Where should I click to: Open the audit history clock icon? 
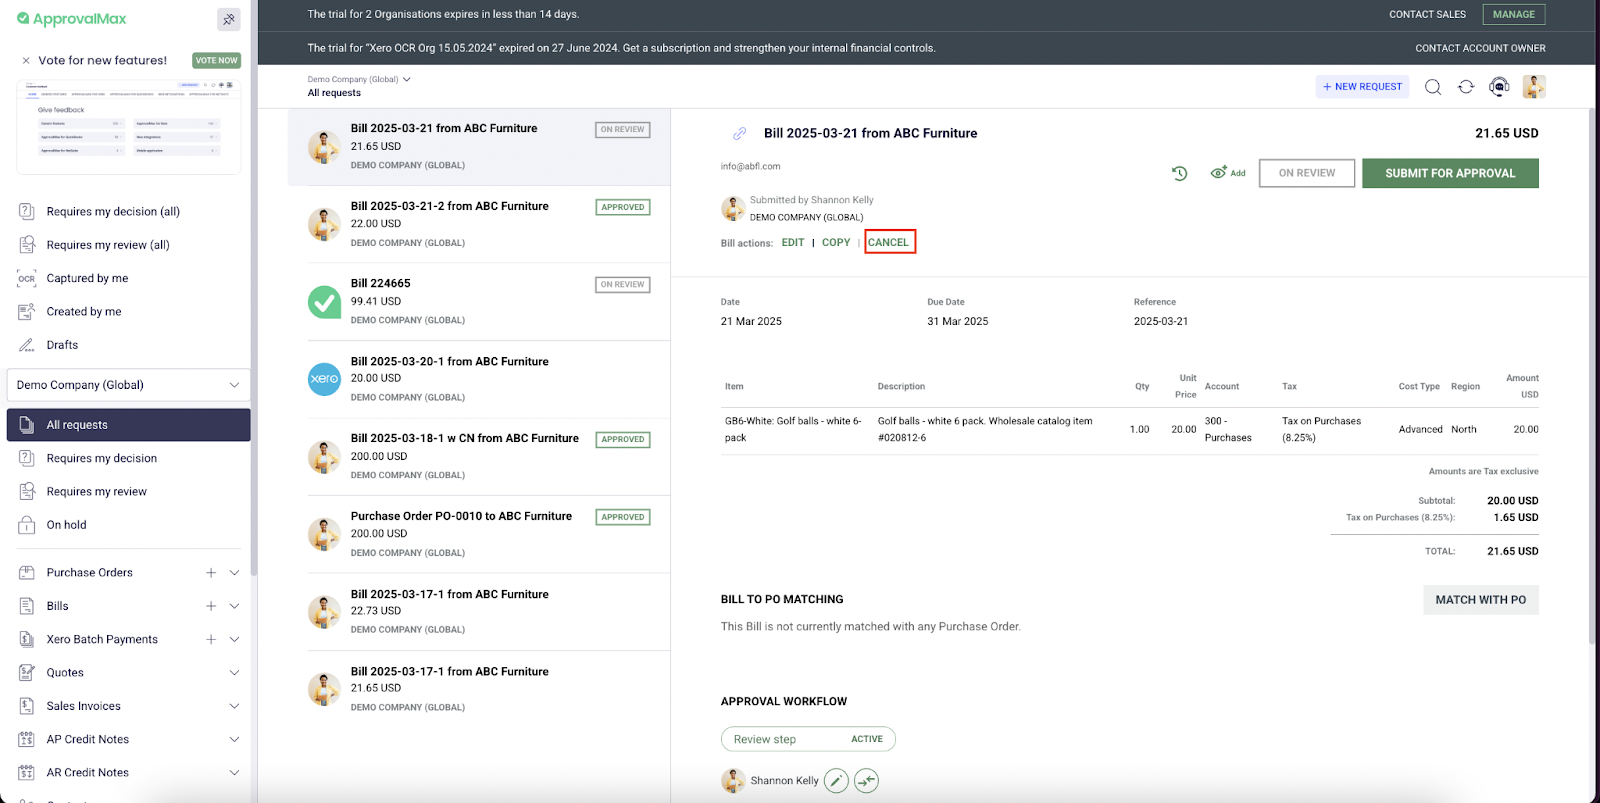[1180, 173]
